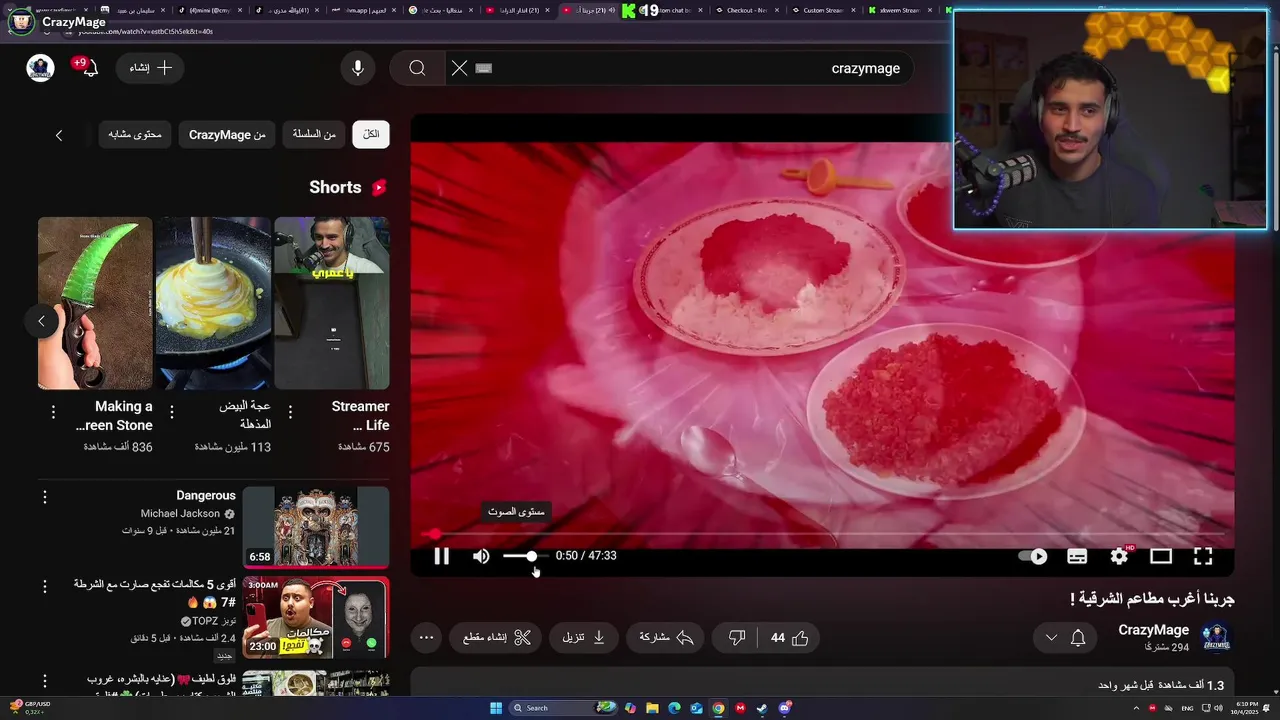
Task: Mute the video using the speaker icon
Action: [x=481, y=556]
